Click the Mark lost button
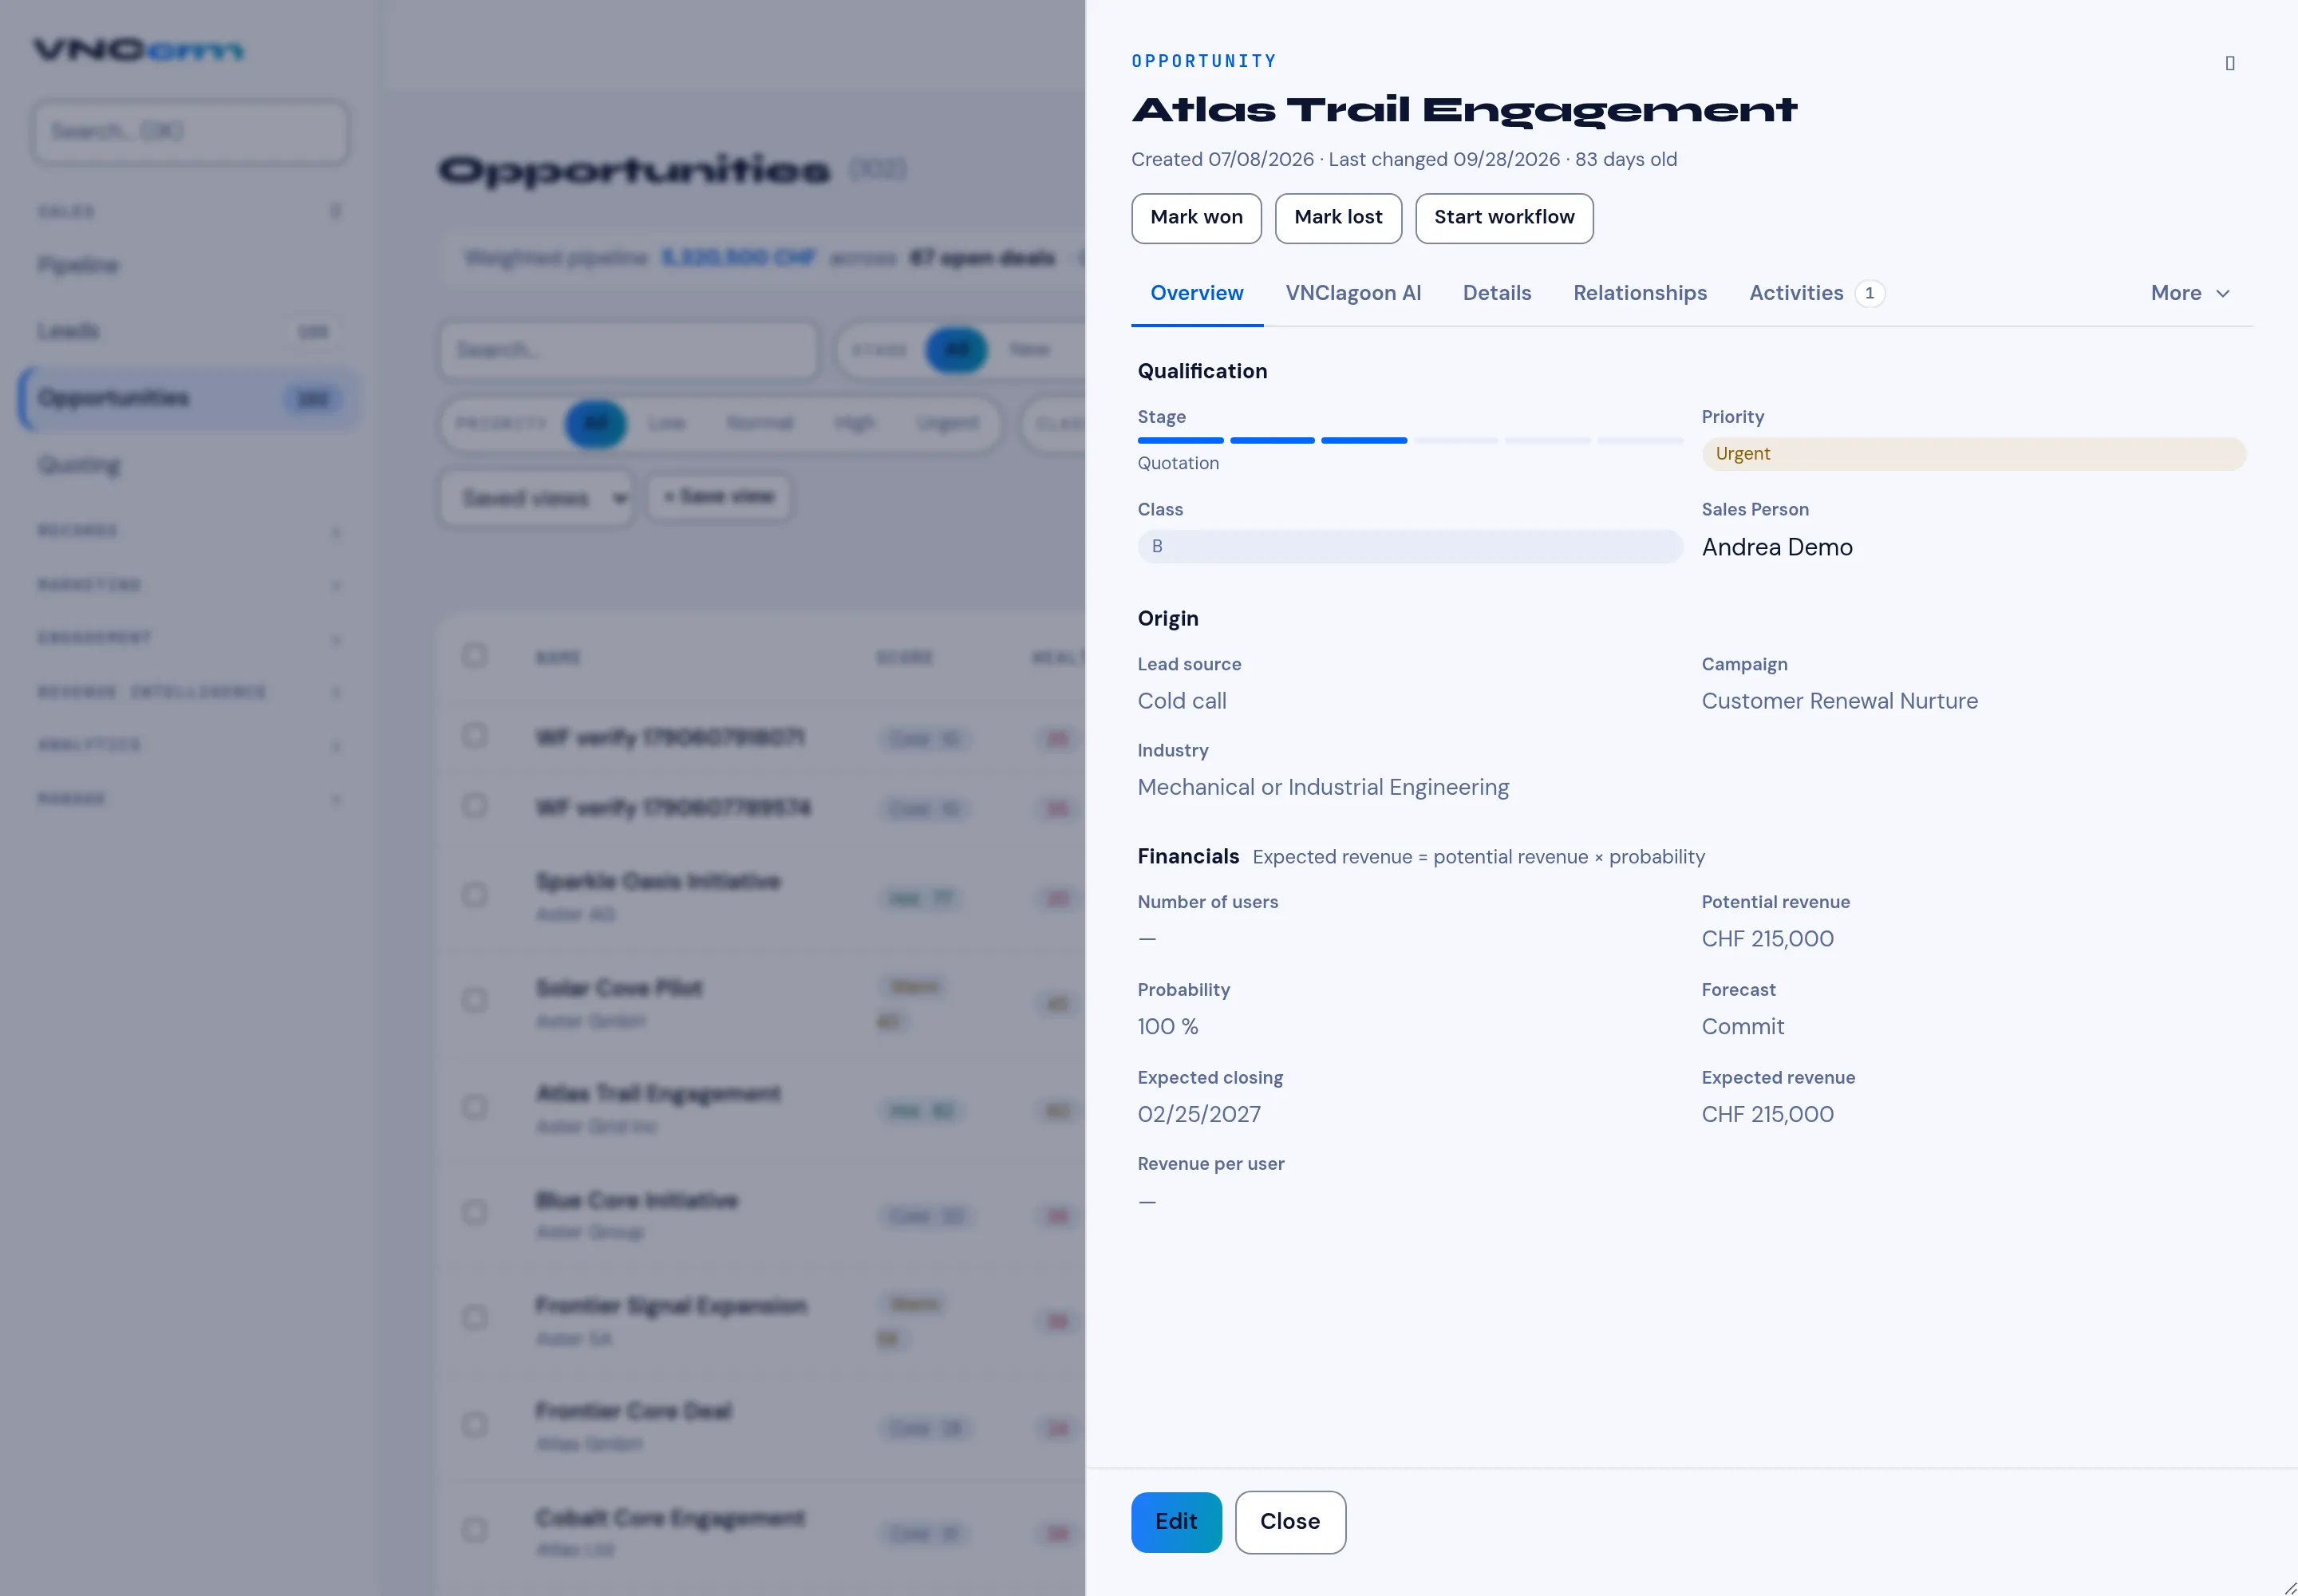This screenshot has width=2298, height=1596. [x=1338, y=218]
